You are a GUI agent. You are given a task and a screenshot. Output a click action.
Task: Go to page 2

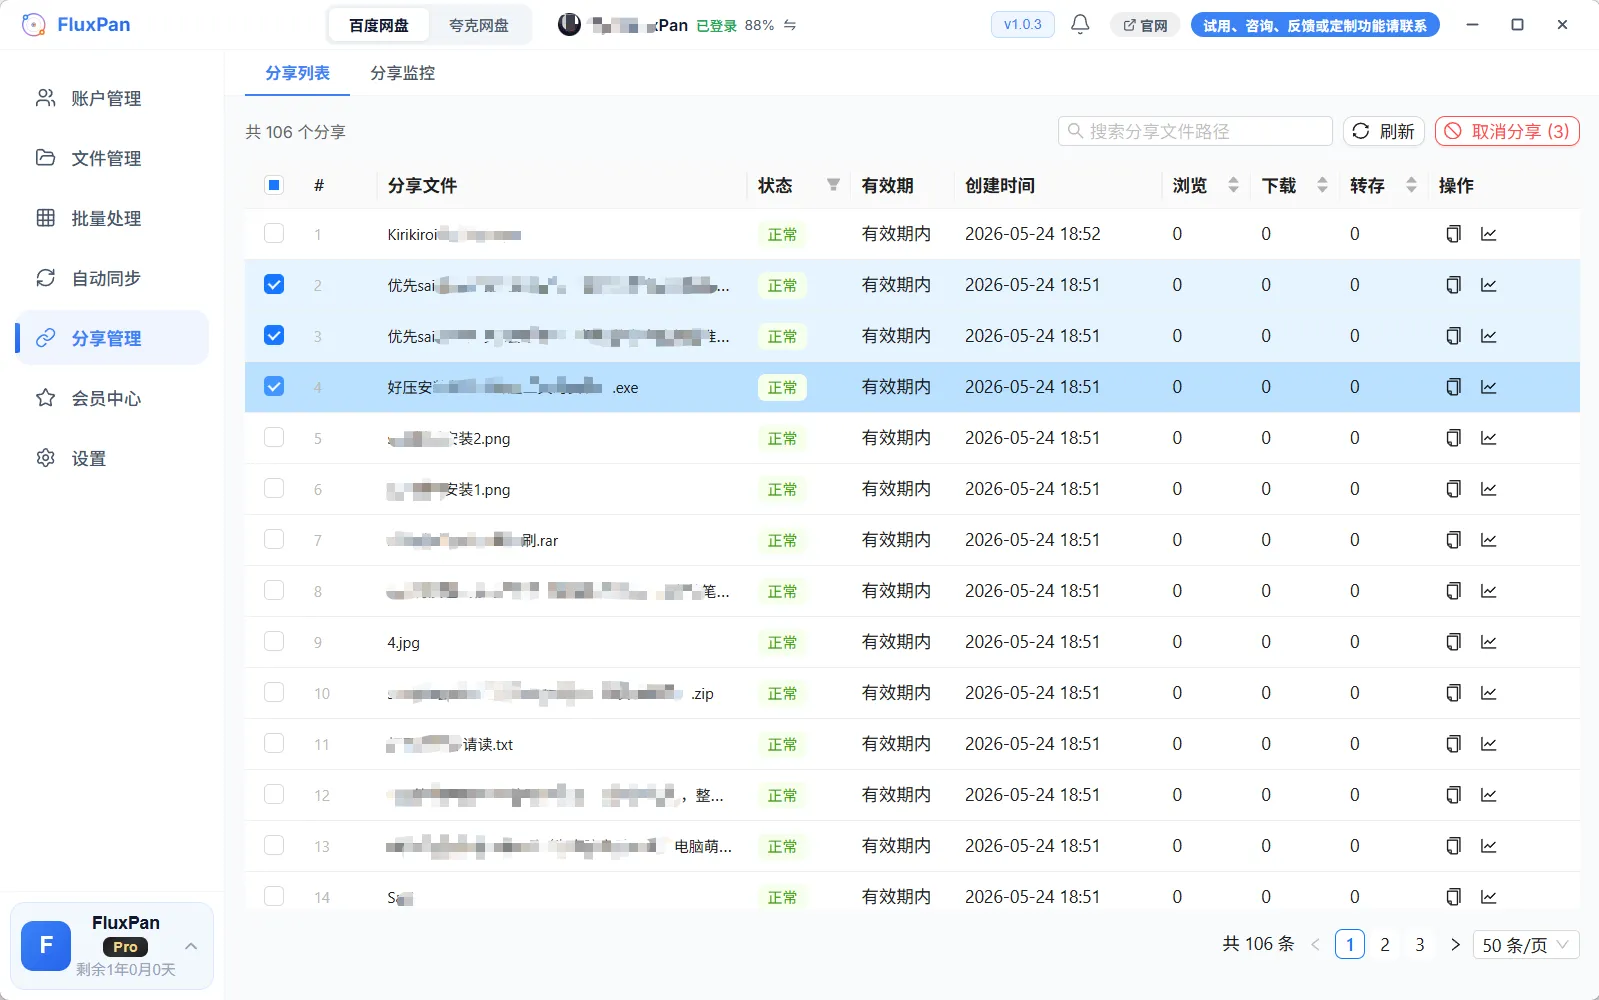(1385, 945)
